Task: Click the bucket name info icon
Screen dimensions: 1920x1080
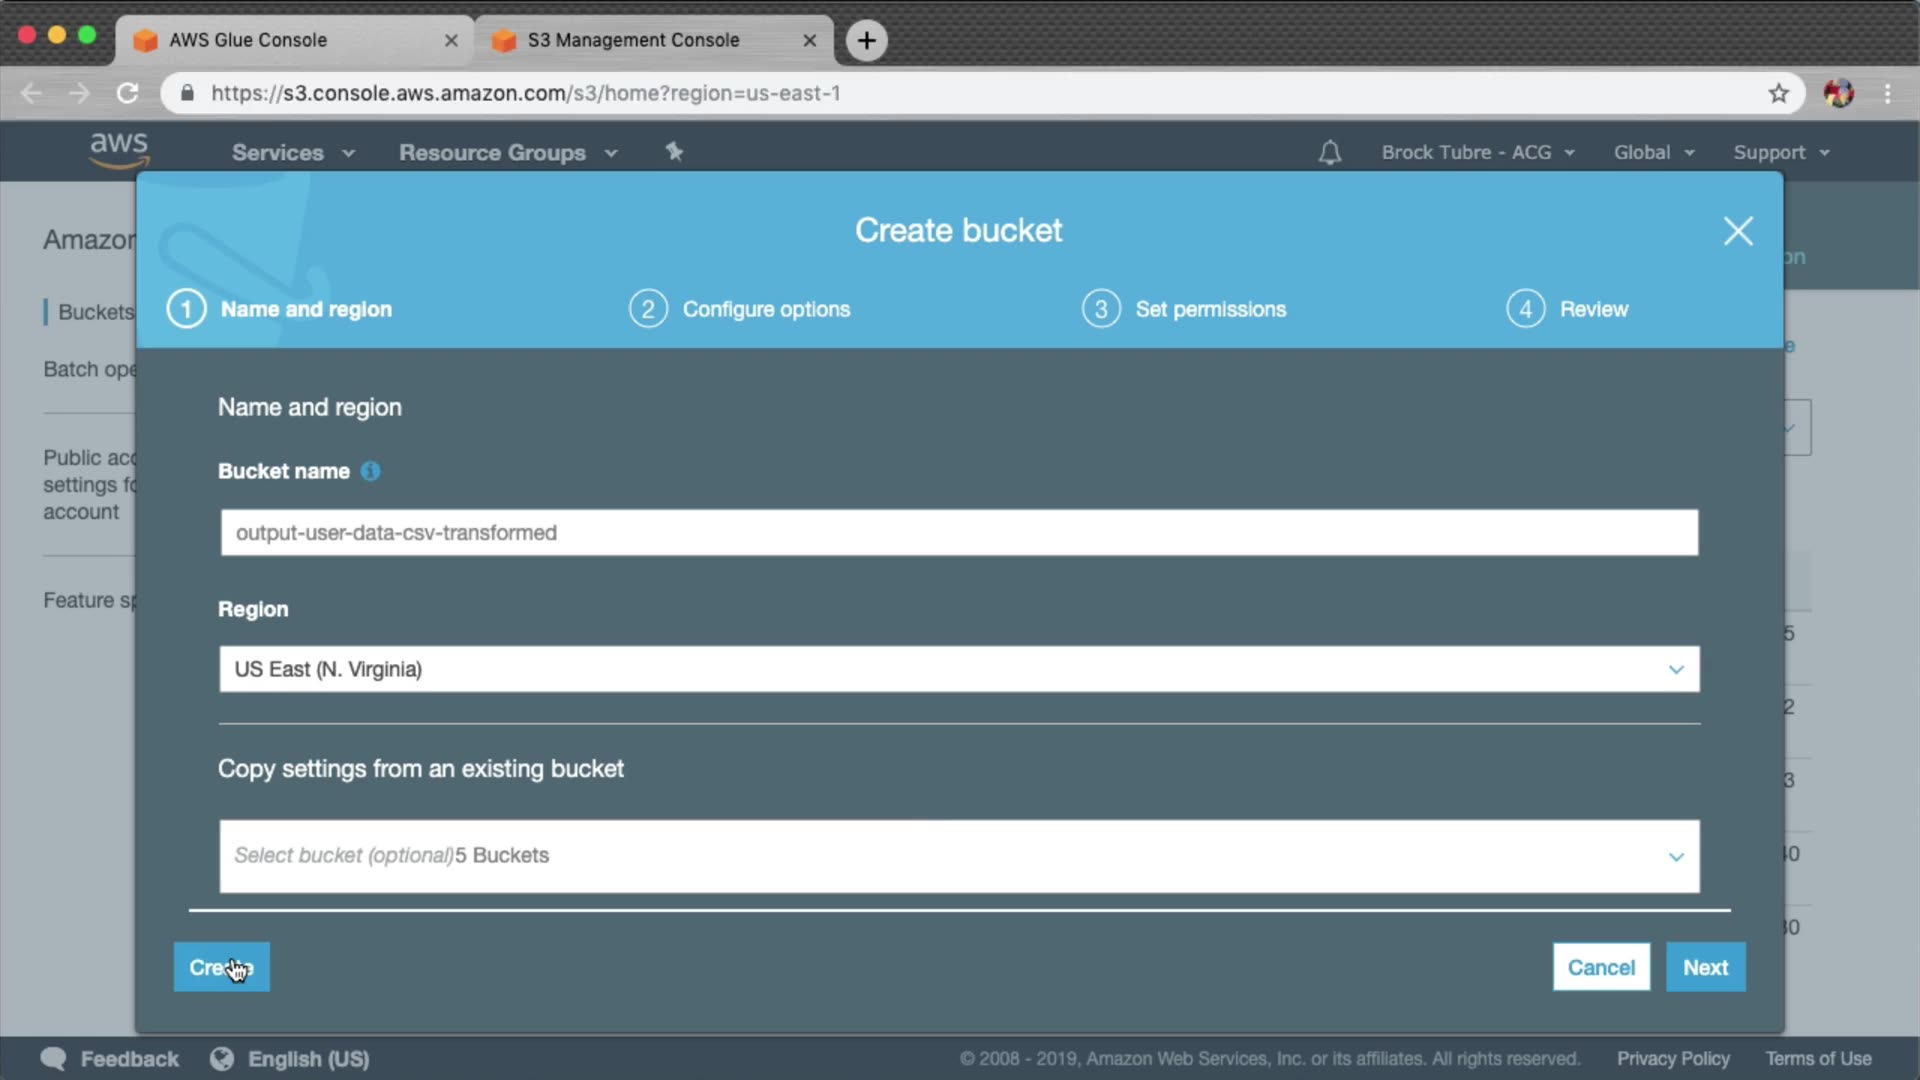Action: 370,471
